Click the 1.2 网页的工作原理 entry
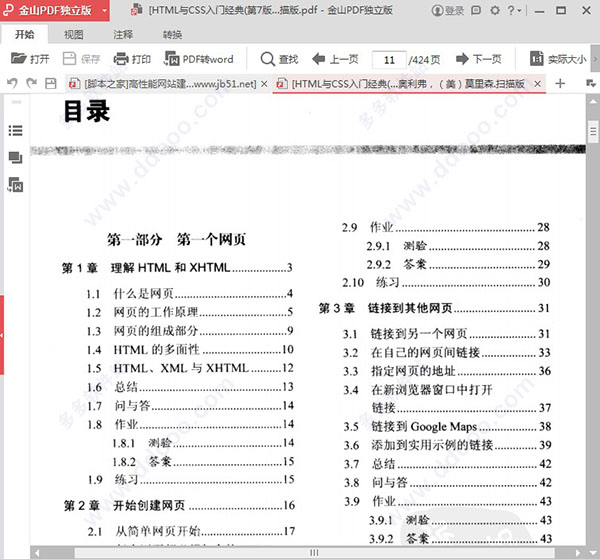 [x=190, y=312]
